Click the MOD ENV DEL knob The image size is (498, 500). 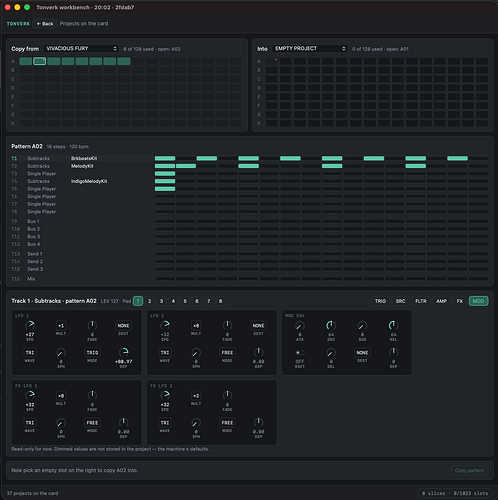coord(331,353)
